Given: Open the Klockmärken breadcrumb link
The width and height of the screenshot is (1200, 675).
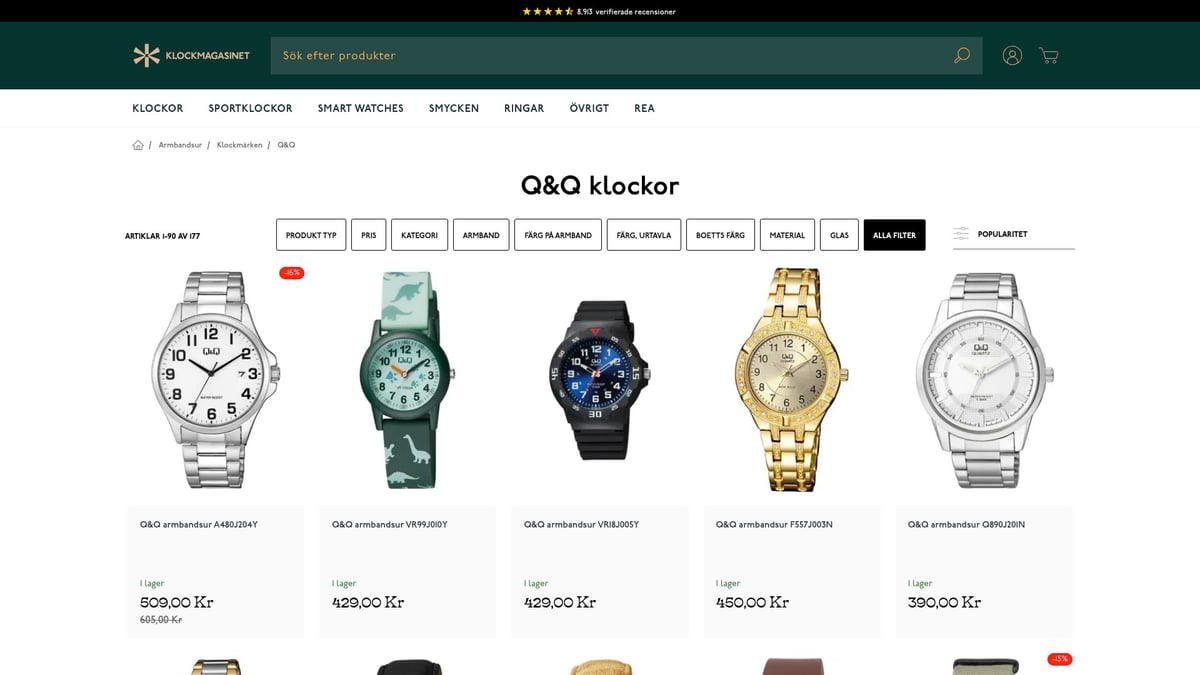Looking at the screenshot, I should coord(239,145).
